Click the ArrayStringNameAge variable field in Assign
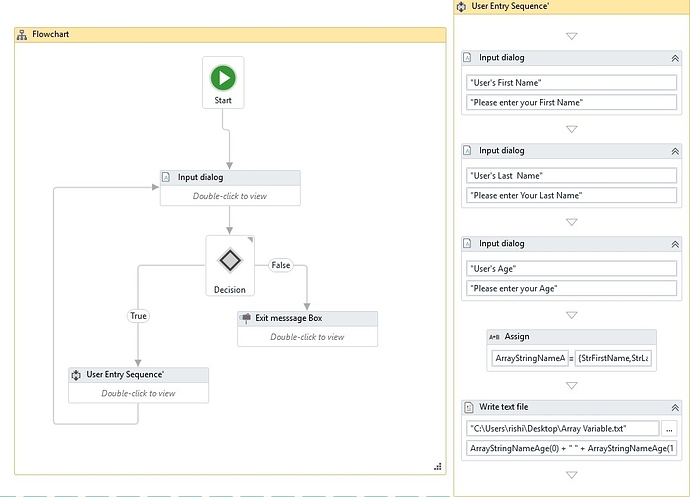690x497 pixels. point(529,358)
